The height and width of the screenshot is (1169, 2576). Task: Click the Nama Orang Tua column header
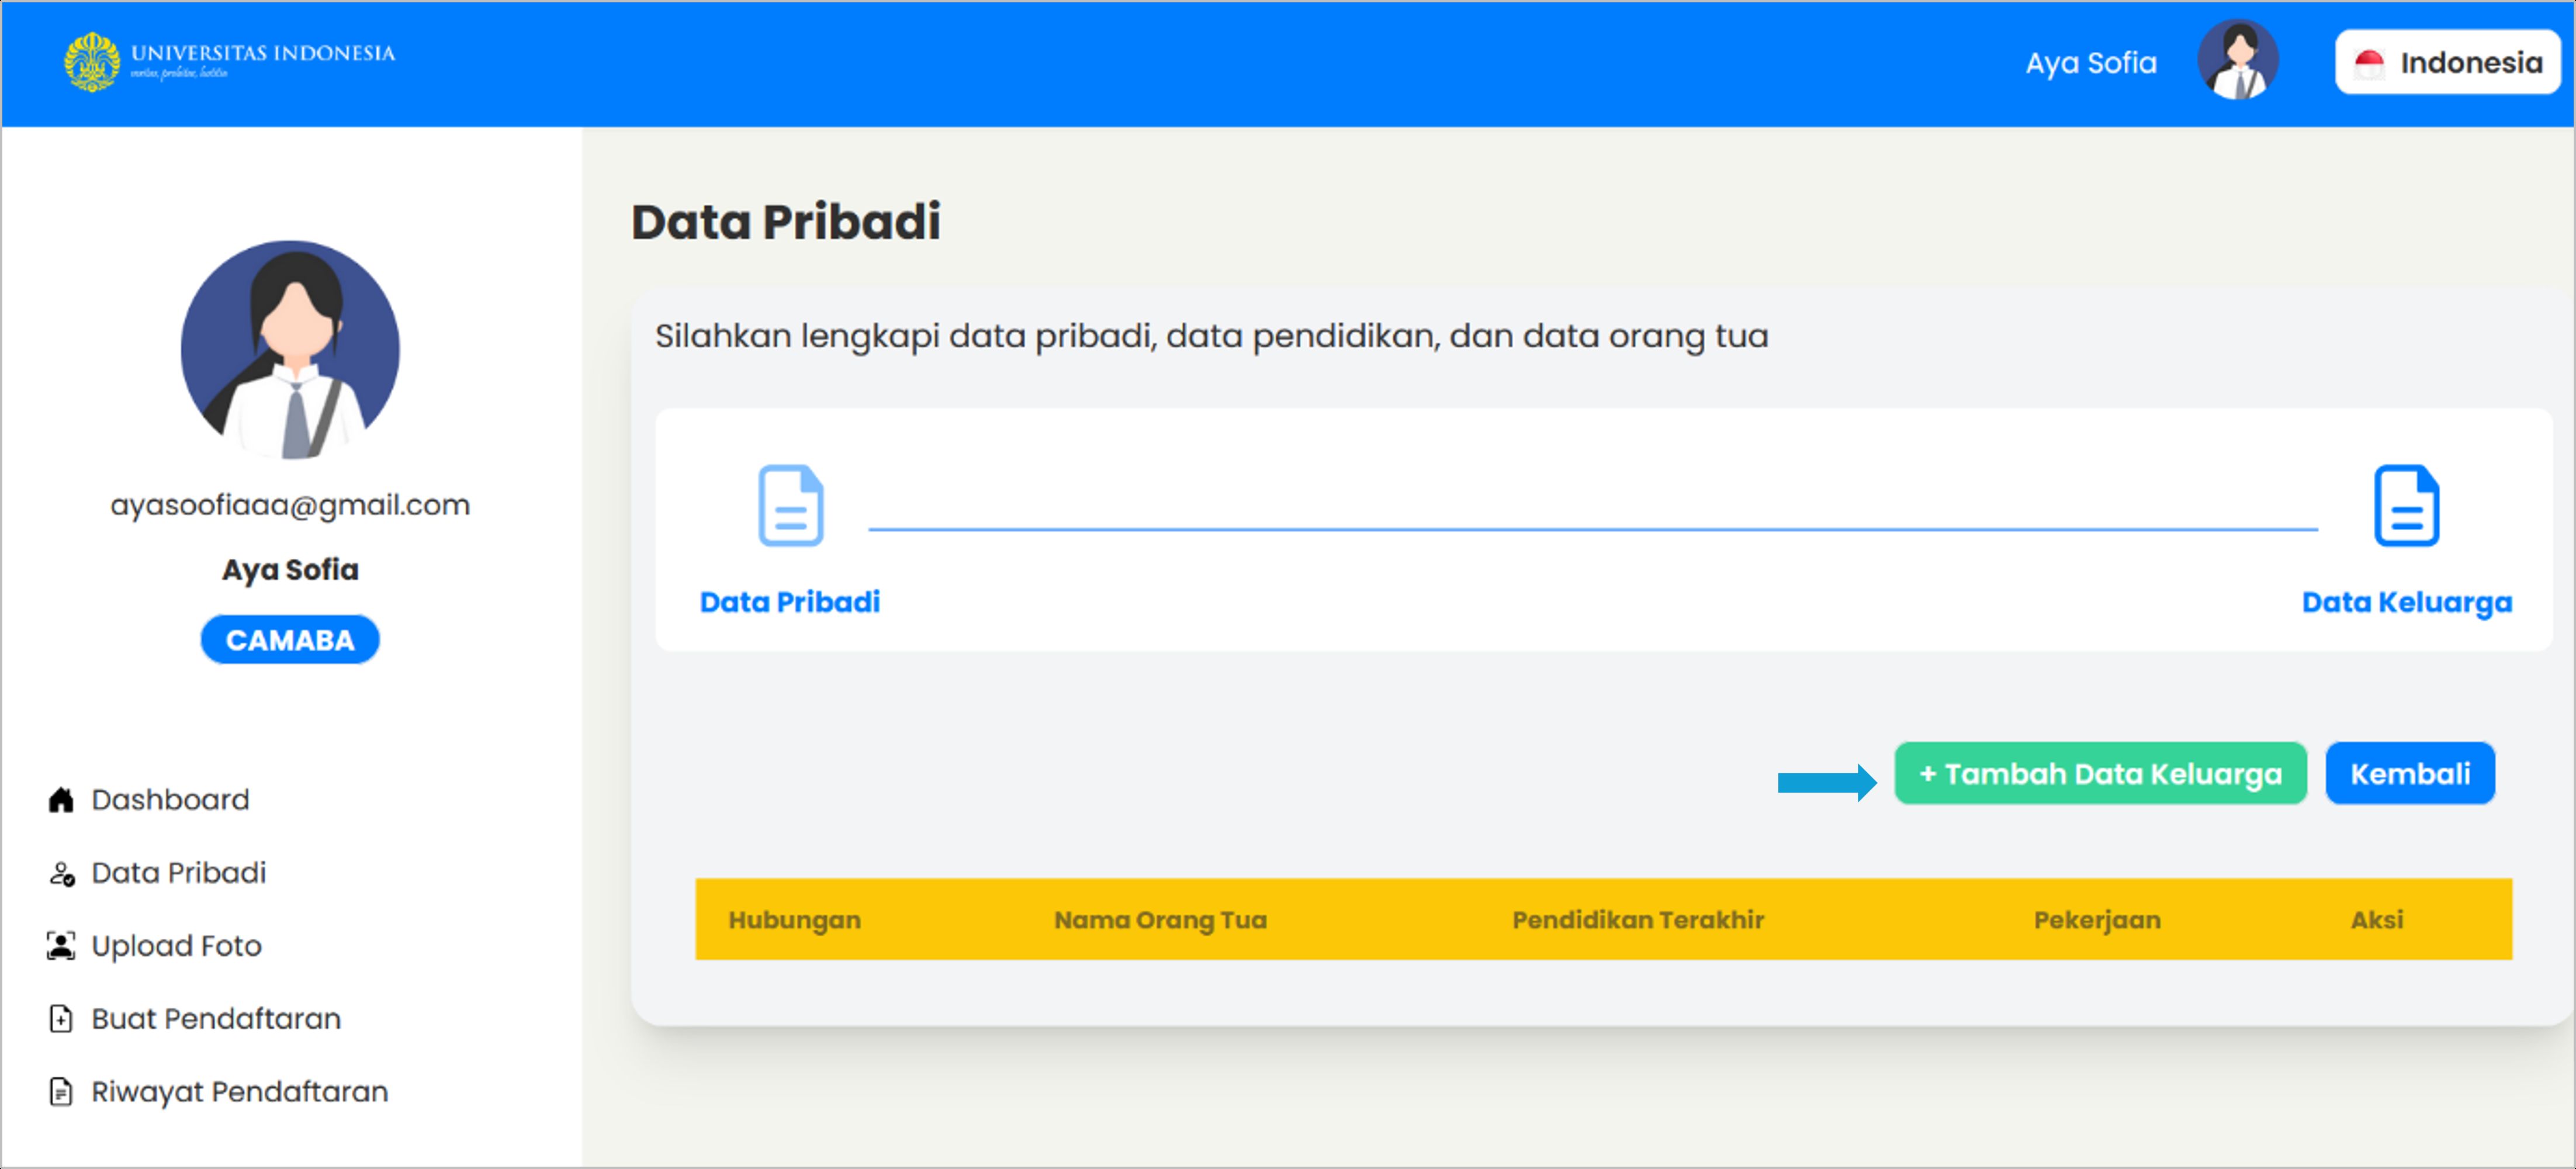(1160, 919)
